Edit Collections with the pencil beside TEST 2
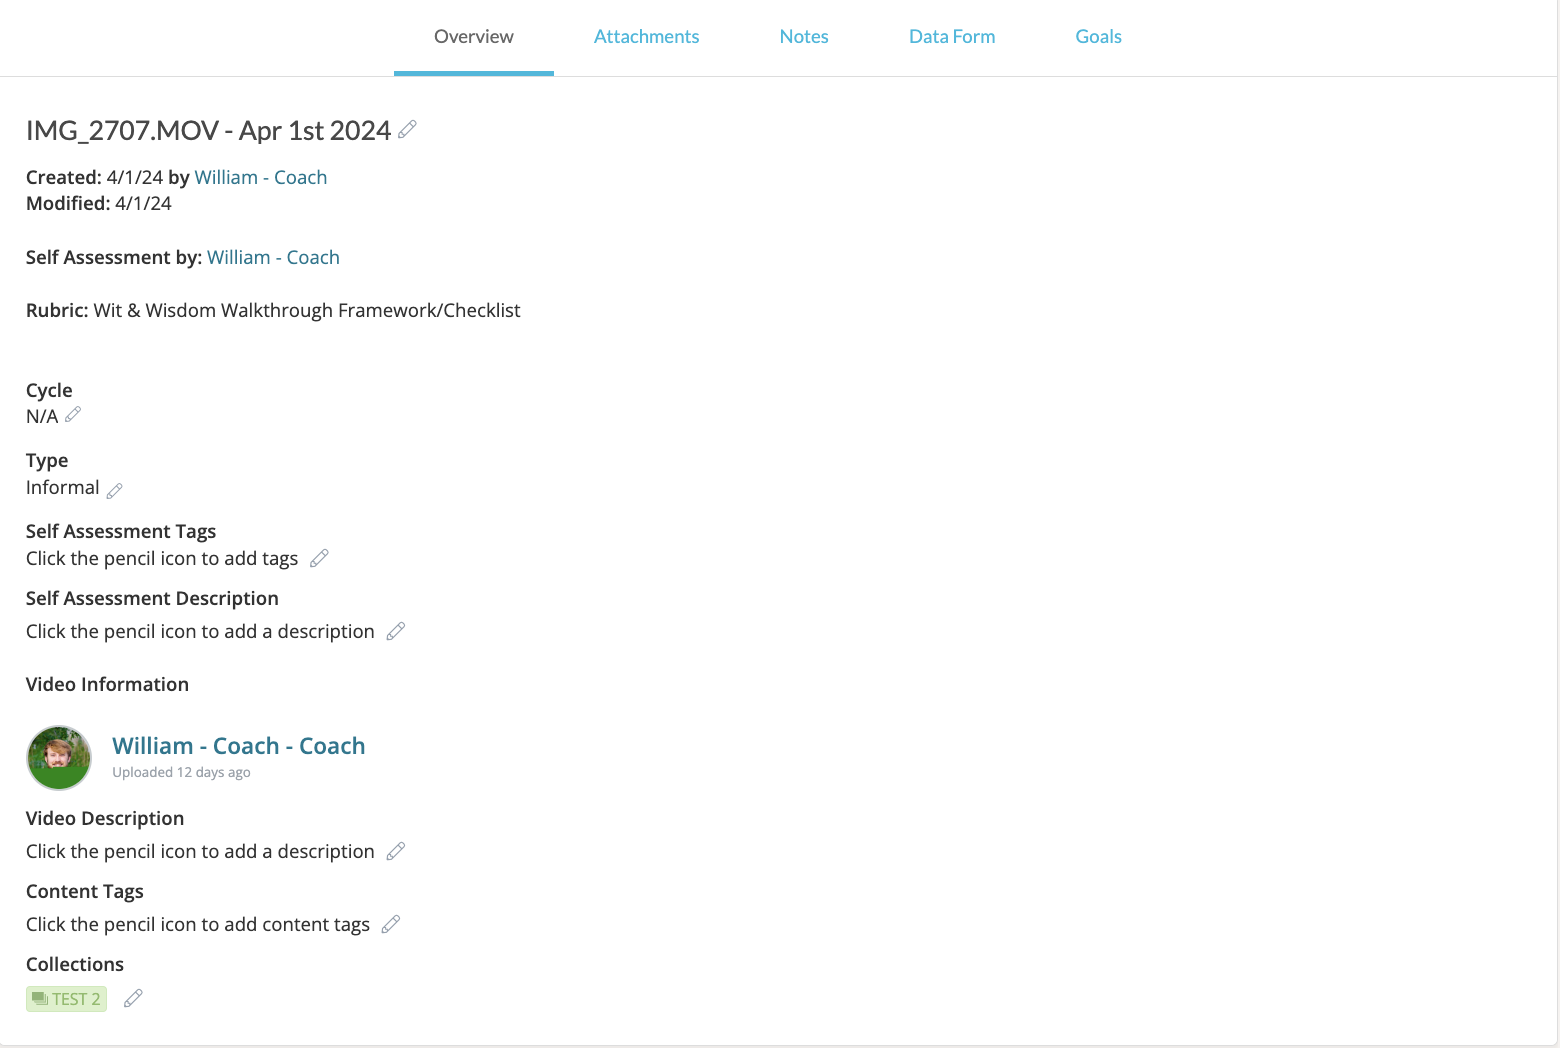Image resolution: width=1560 pixels, height=1048 pixels. coord(133,998)
